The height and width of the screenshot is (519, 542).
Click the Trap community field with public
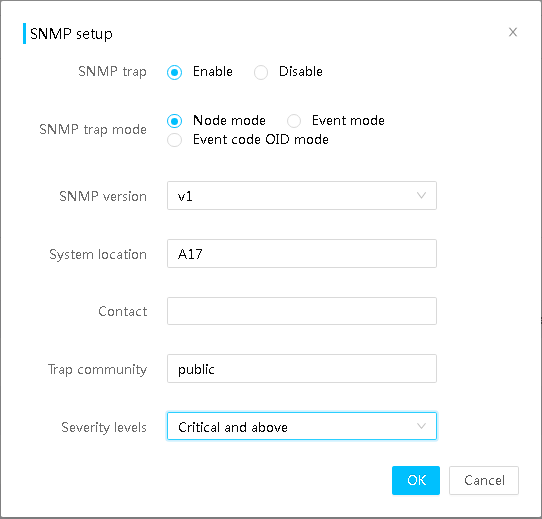coord(302,369)
